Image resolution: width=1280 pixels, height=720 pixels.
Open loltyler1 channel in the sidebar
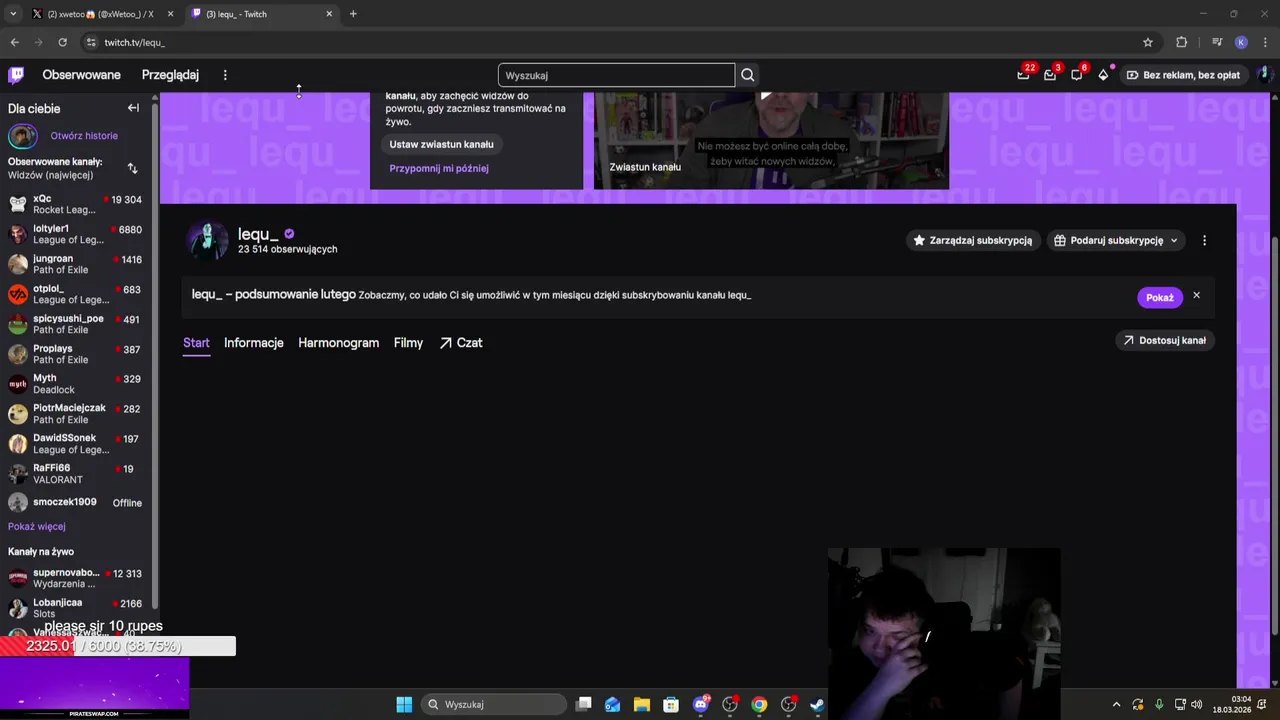75,234
